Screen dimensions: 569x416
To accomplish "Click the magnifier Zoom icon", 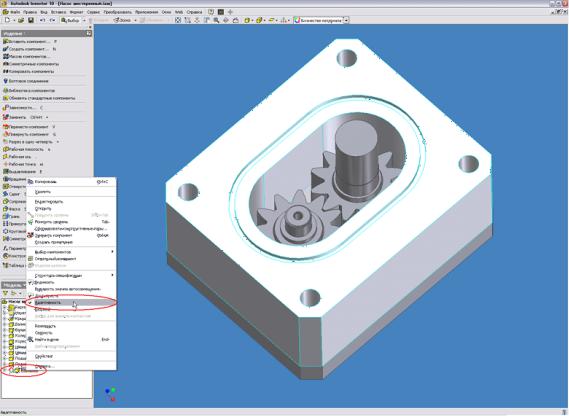I will pos(216,20).
